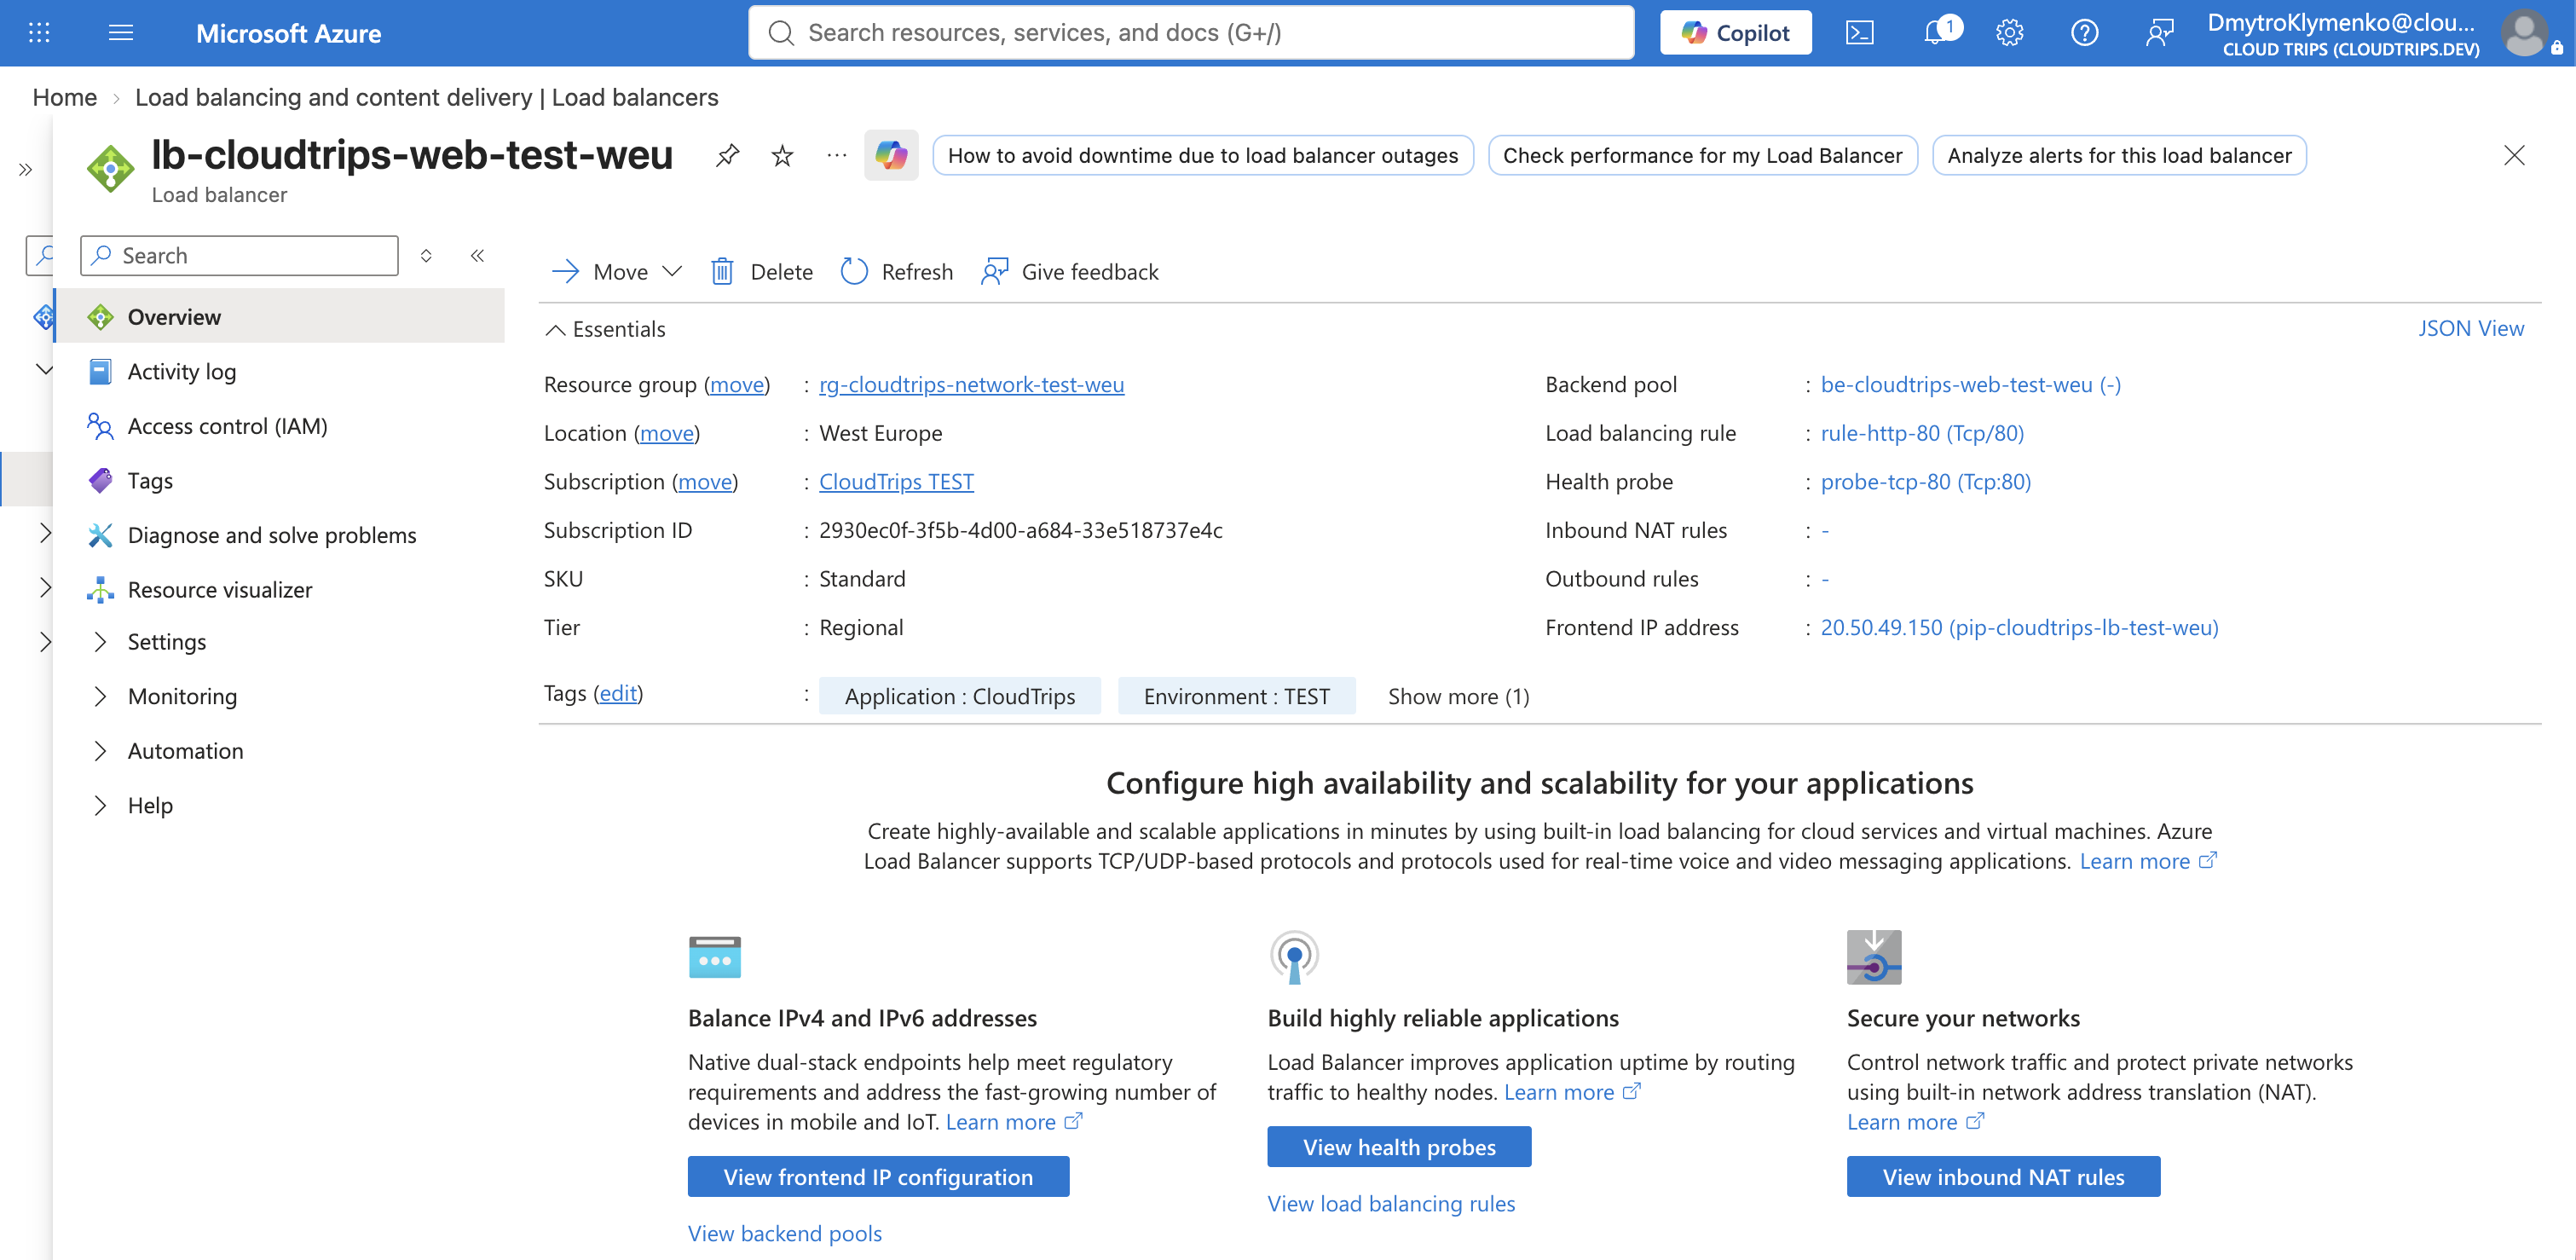Click the account avatar picture
The width and height of the screenshot is (2576, 1260).
pyautogui.click(x=2524, y=33)
